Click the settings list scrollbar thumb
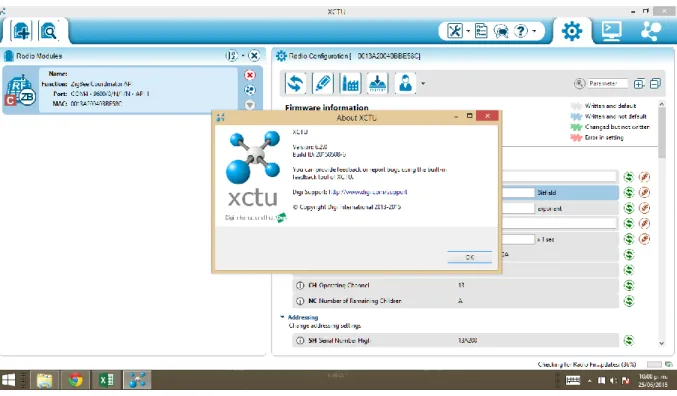The height and width of the screenshot is (396, 677). coord(662,133)
